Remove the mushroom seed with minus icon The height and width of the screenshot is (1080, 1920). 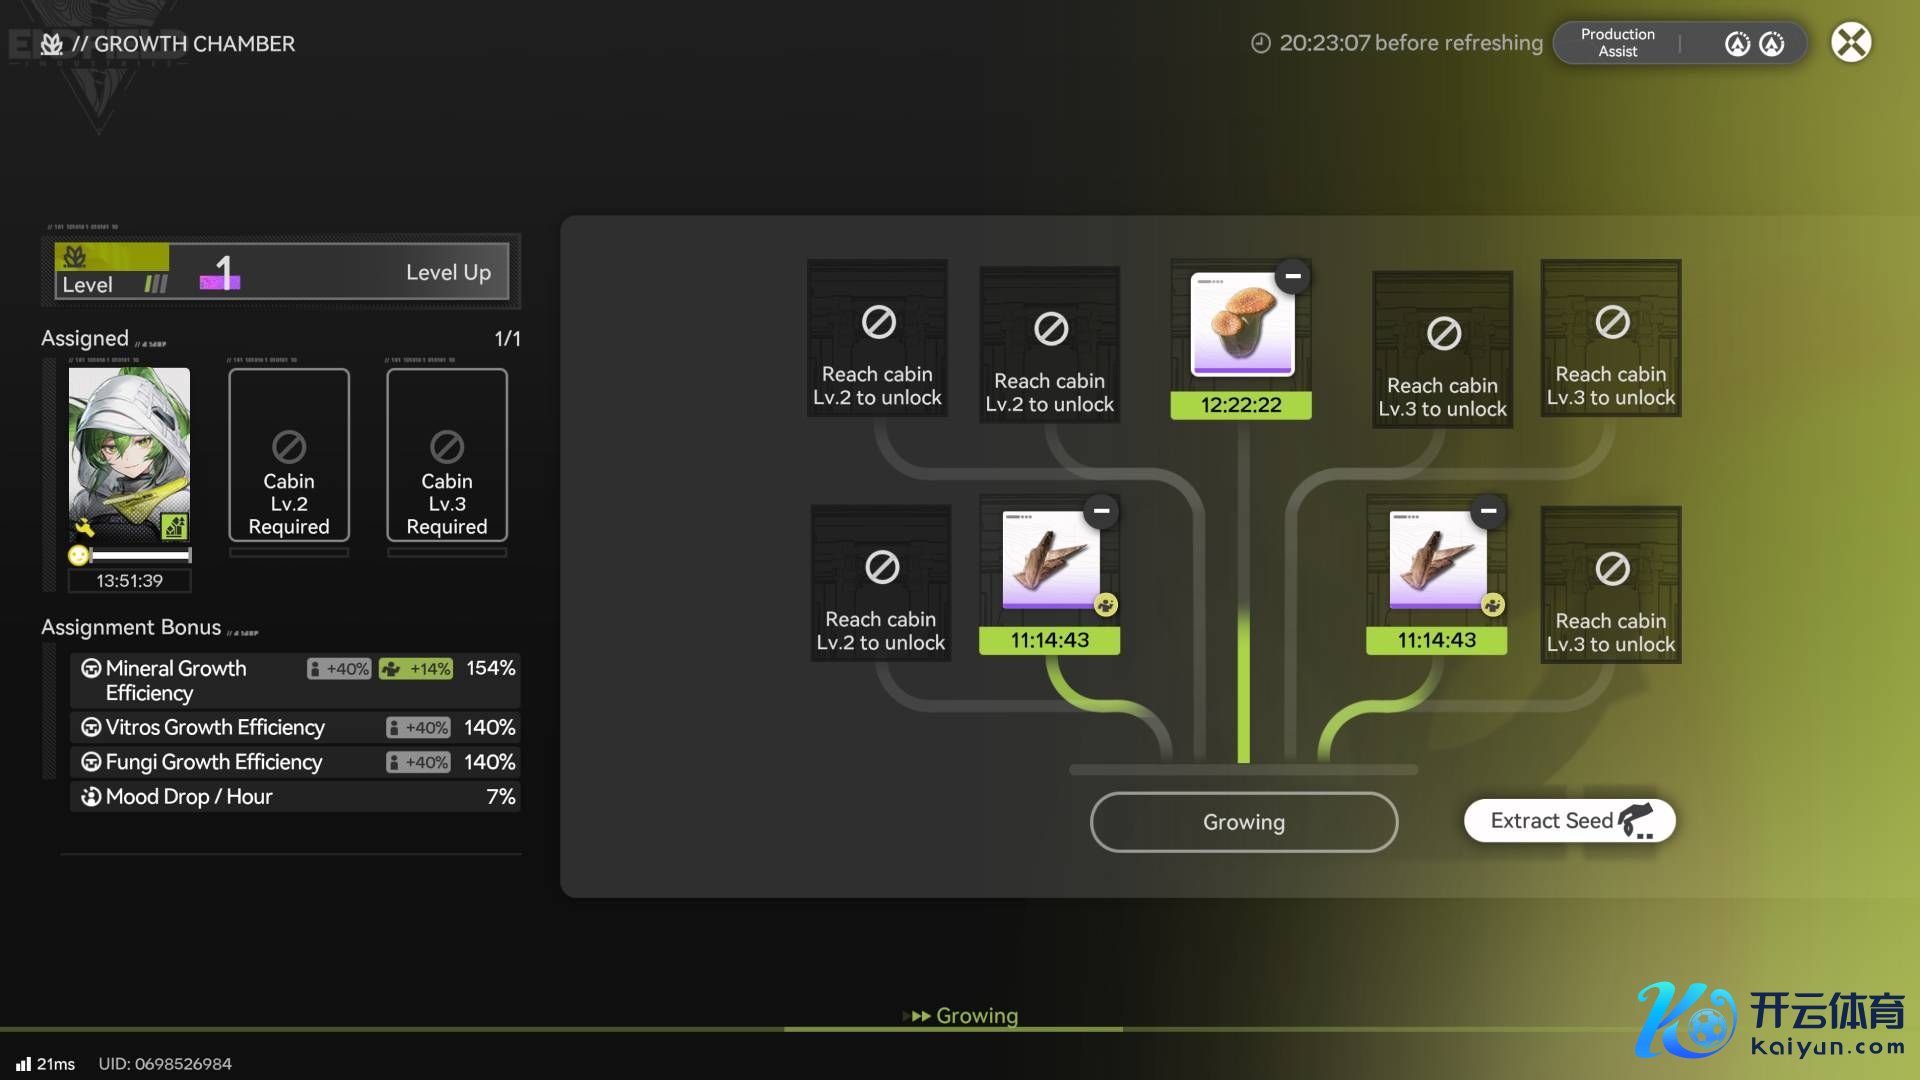1292,276
